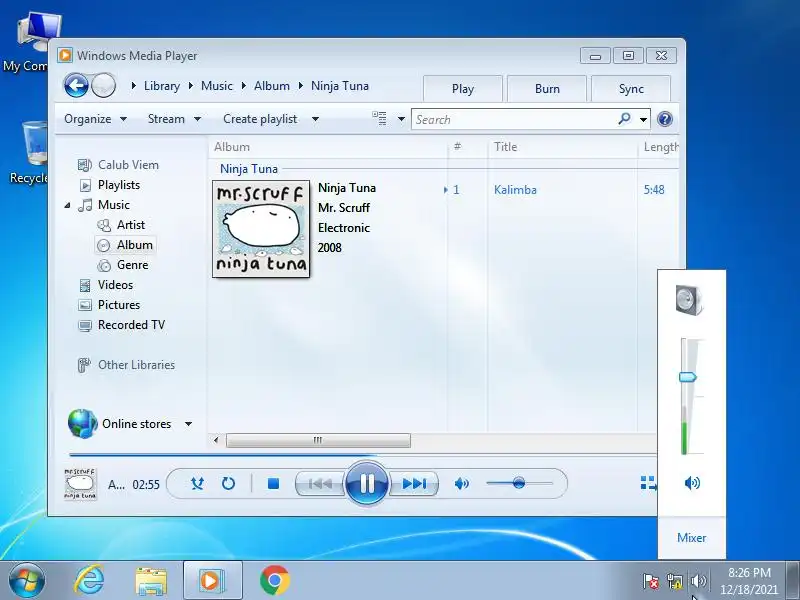
Task: Skip to the next track
Action: [x=414, y=483]
